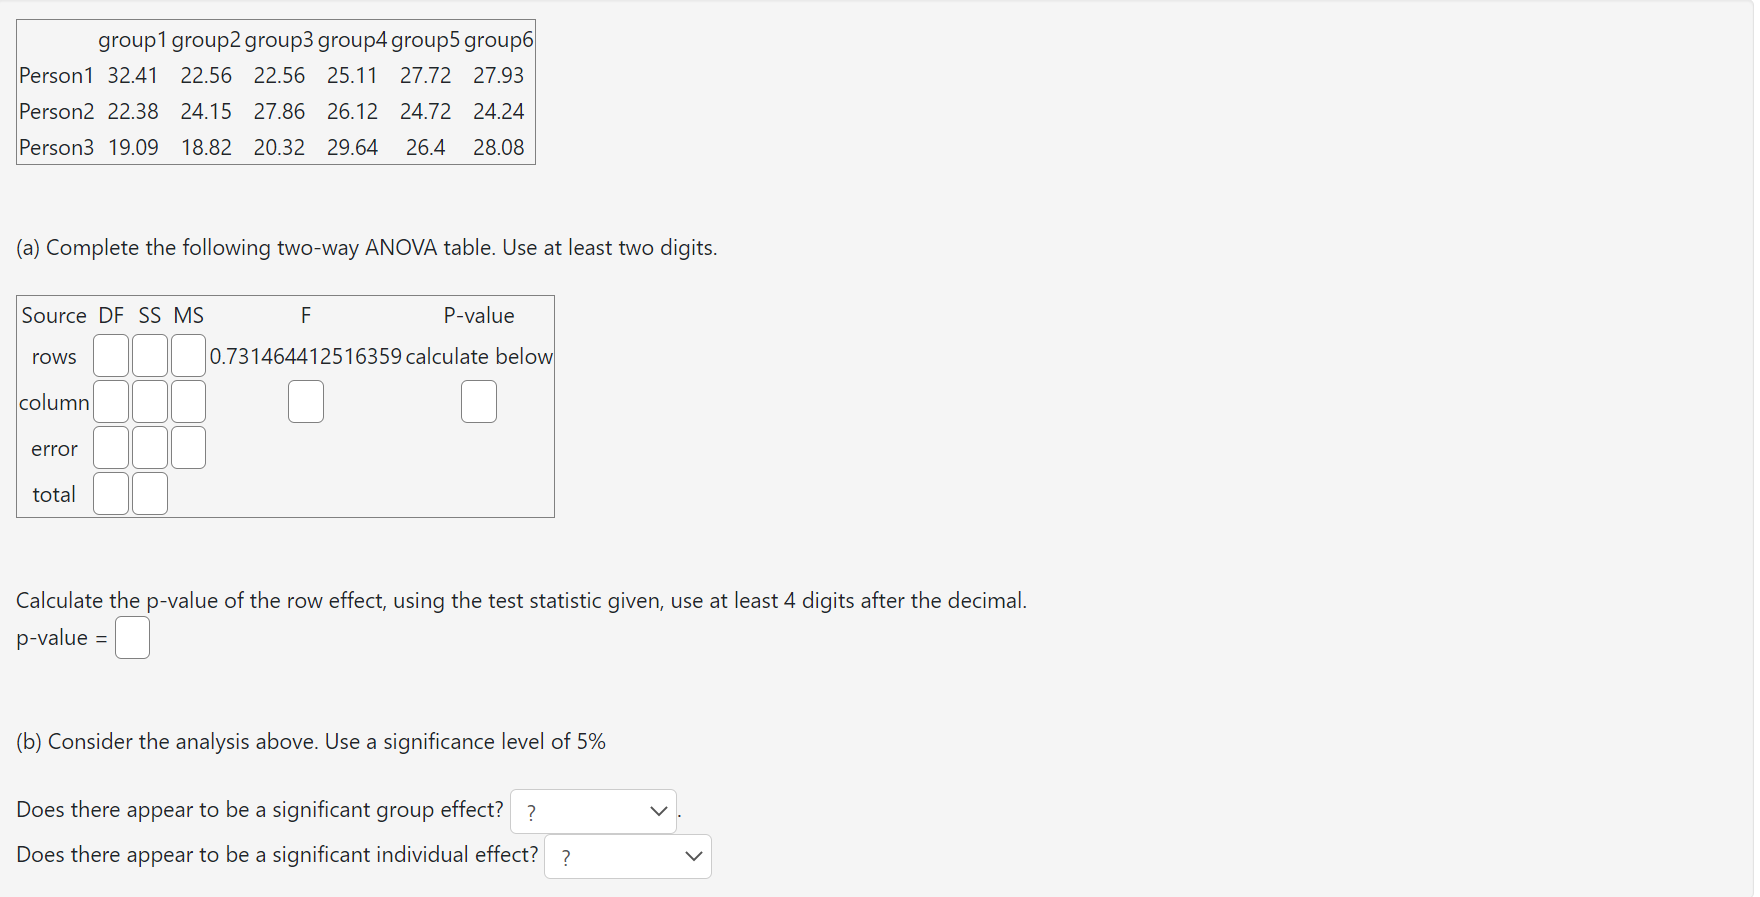Click the p-value answer box below the table
The image size is (1760, 897).
pyautogui.click(x=132, y=637)
